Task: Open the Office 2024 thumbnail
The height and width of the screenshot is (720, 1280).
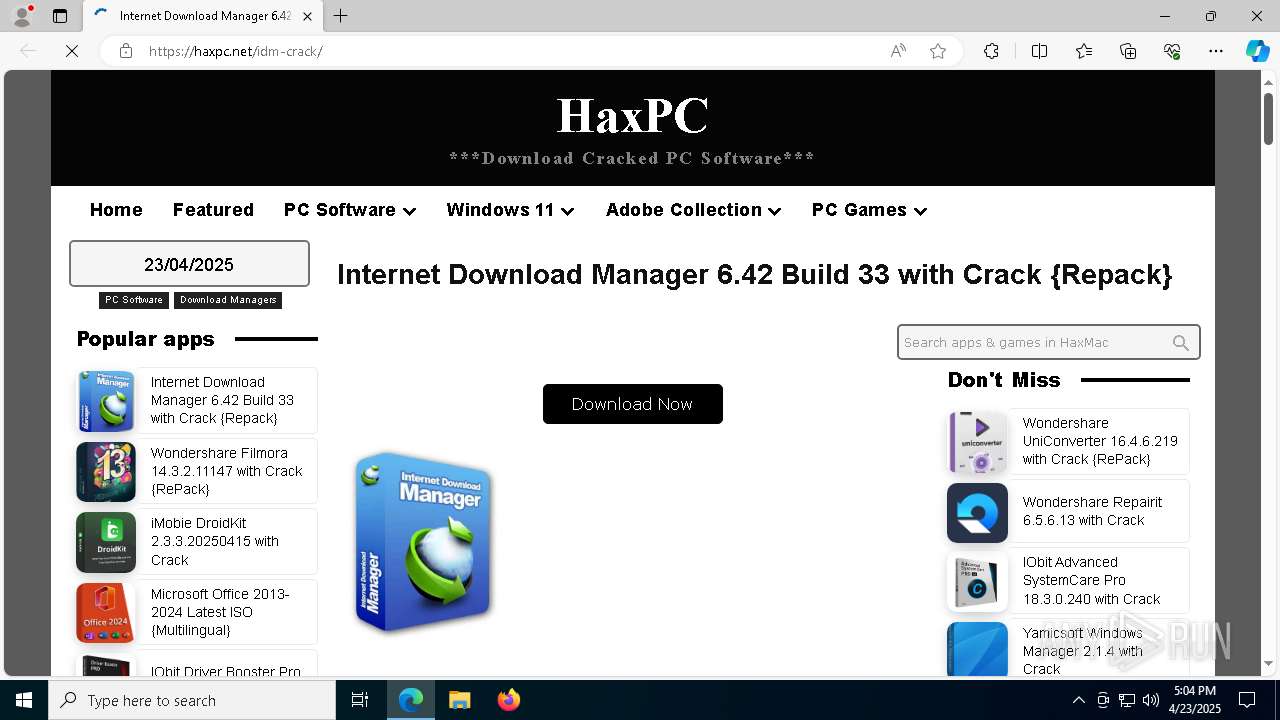Action: (106, 613)
